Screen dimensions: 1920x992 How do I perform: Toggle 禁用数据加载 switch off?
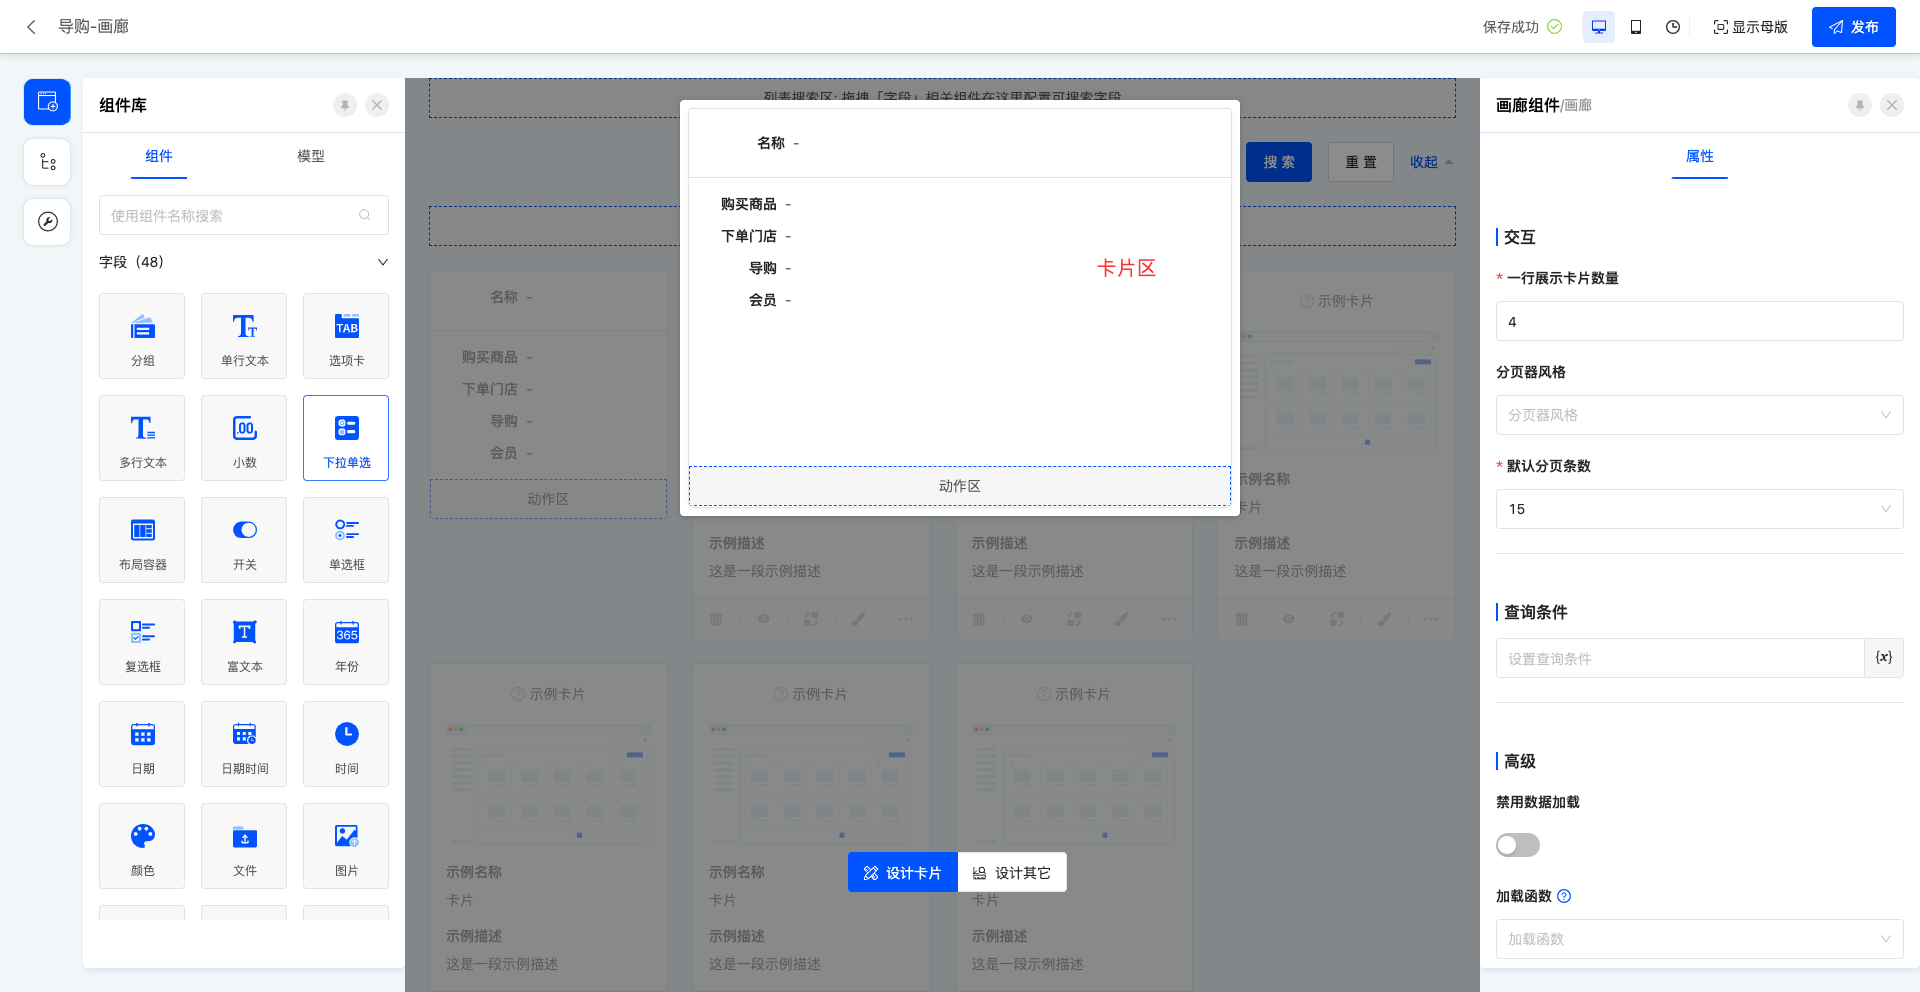click(x=1516, y=845)
